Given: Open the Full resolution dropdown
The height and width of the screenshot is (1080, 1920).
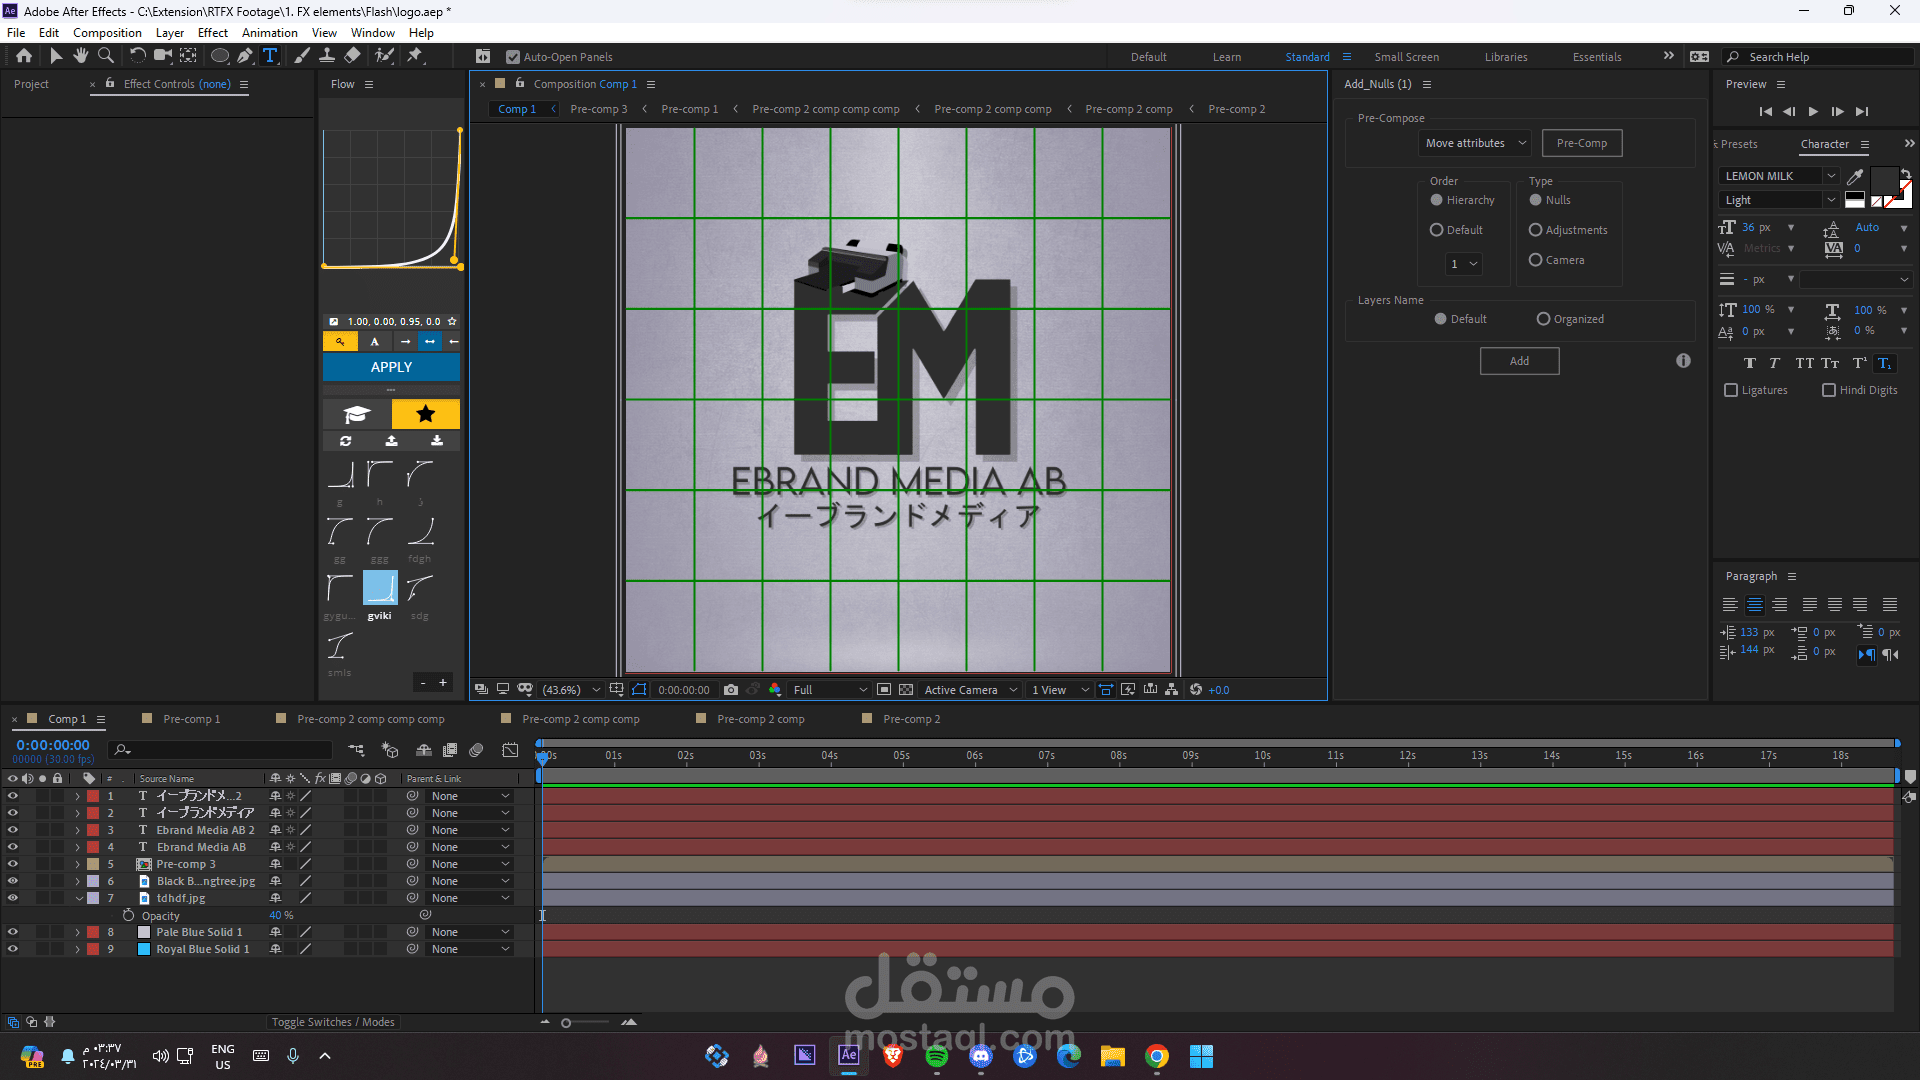Looking at the screenshot, I should pyautogui.click(x=829, y=690).
